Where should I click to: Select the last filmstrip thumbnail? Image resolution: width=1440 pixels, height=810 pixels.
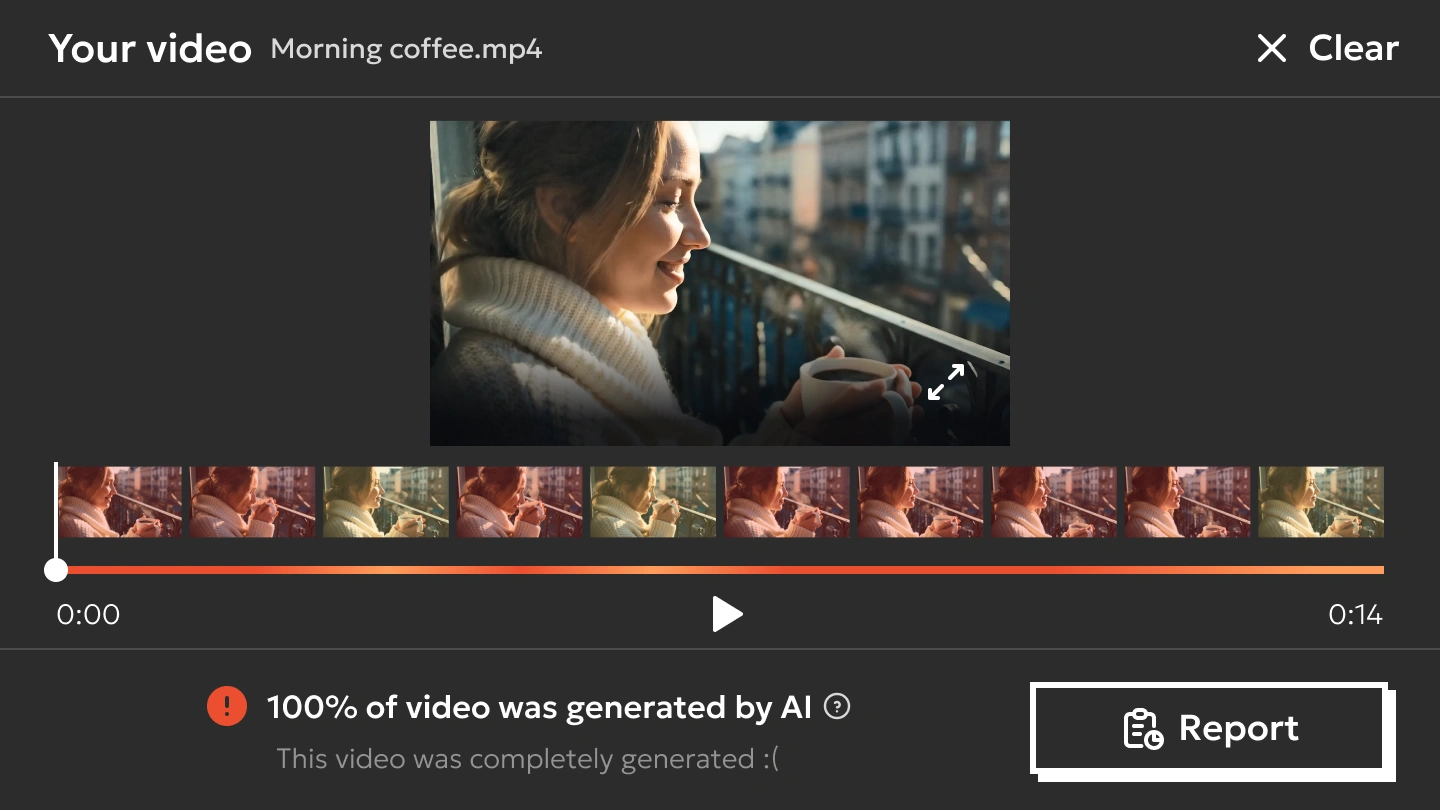1320,502
